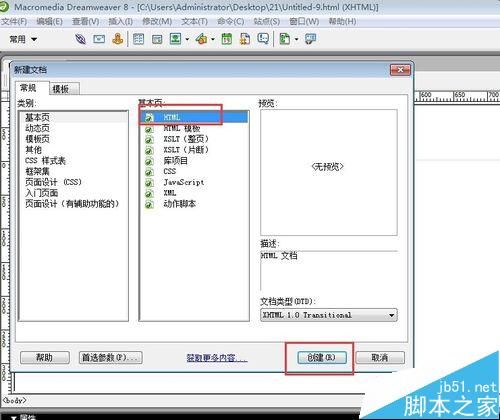The image size is (500, 420).
Task: Open the 修改(M) menu
Action: click(x=157, y=22)
